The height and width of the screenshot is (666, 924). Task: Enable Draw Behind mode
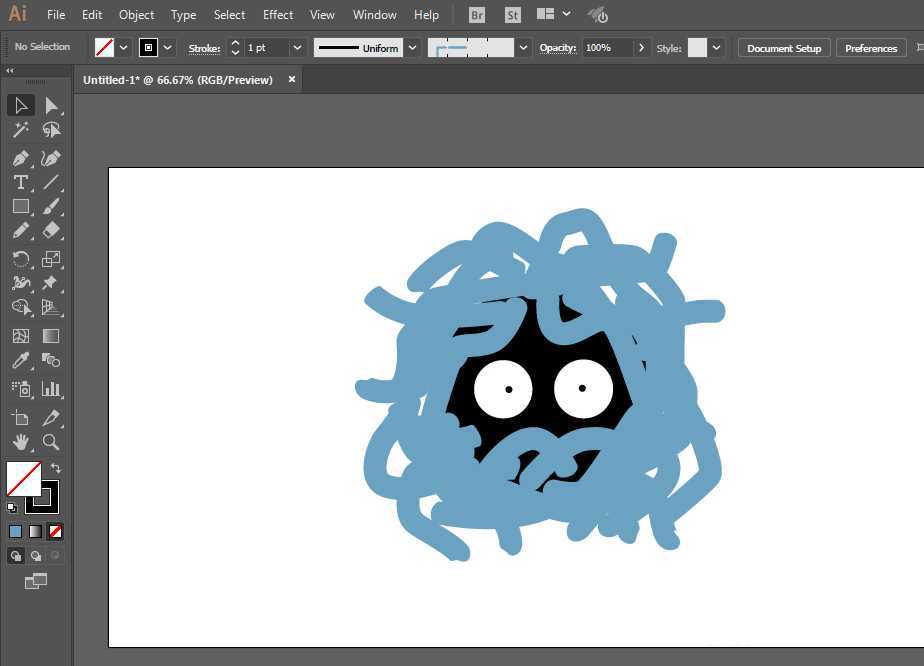(36, 555)
